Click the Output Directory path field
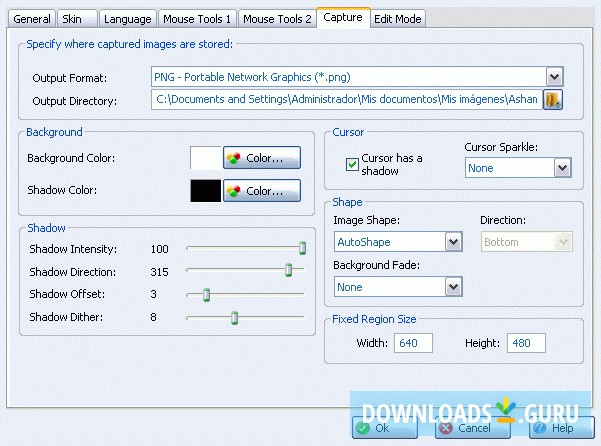Image resolution: width=601 pixels, height=446 pixels. click(x=347, y=100)
